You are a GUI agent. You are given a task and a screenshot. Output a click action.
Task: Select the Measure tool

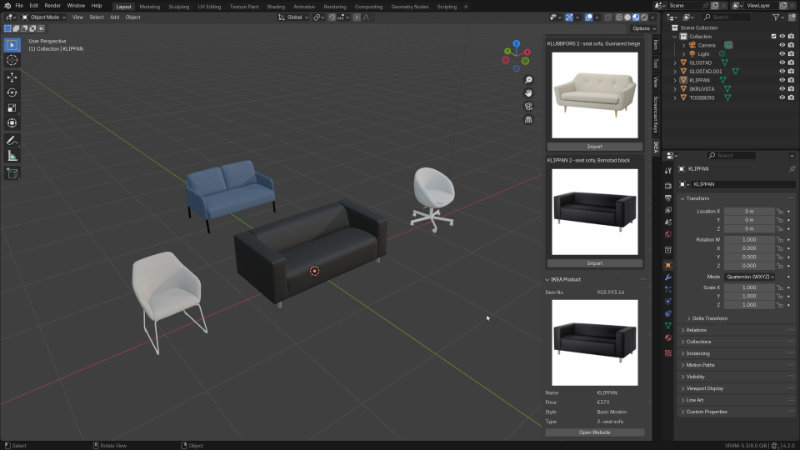tap(12, 156)
